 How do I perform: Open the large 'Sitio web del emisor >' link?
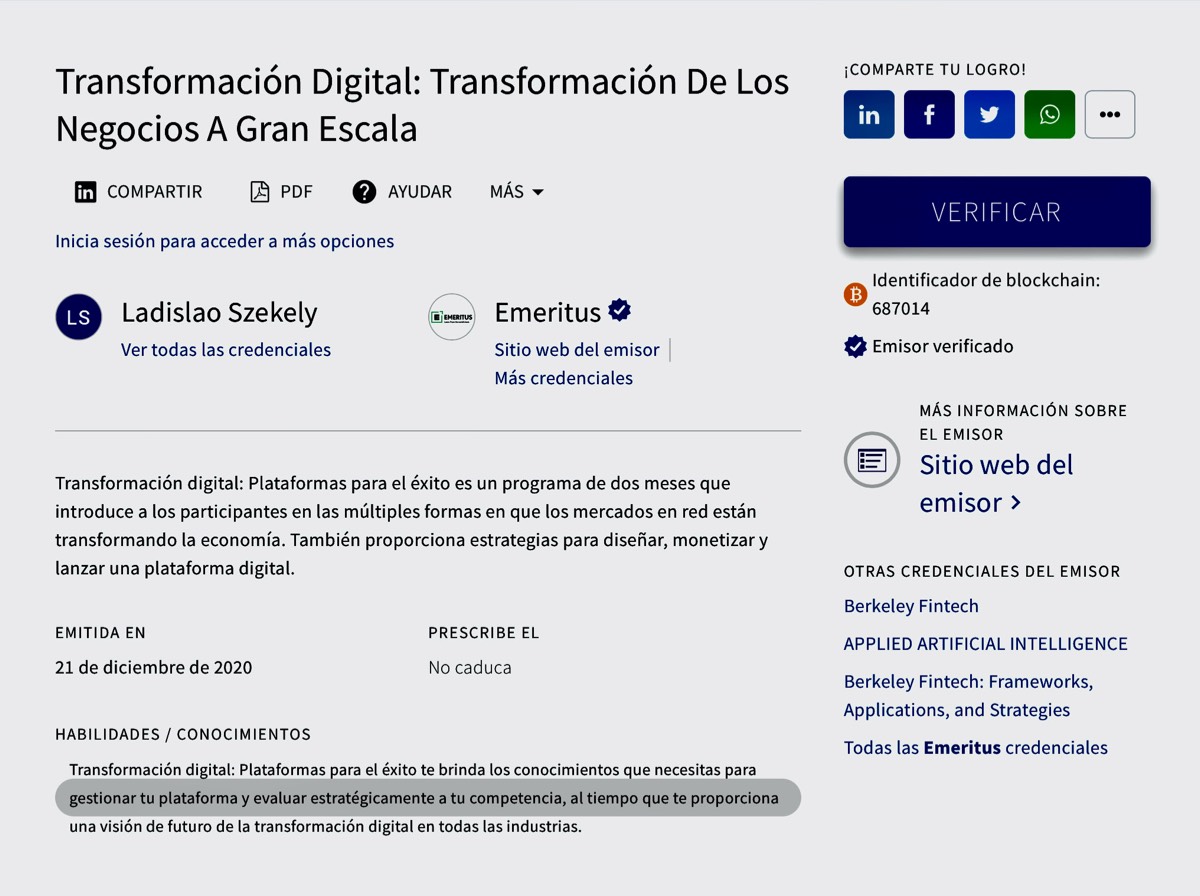click(x=995, y=483)
